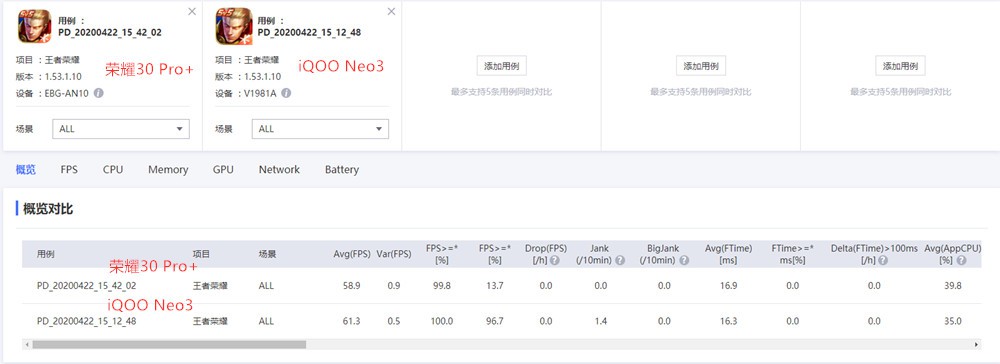
Task: Click the horizontal table scrollbar thumb
Action: point(170,344)
